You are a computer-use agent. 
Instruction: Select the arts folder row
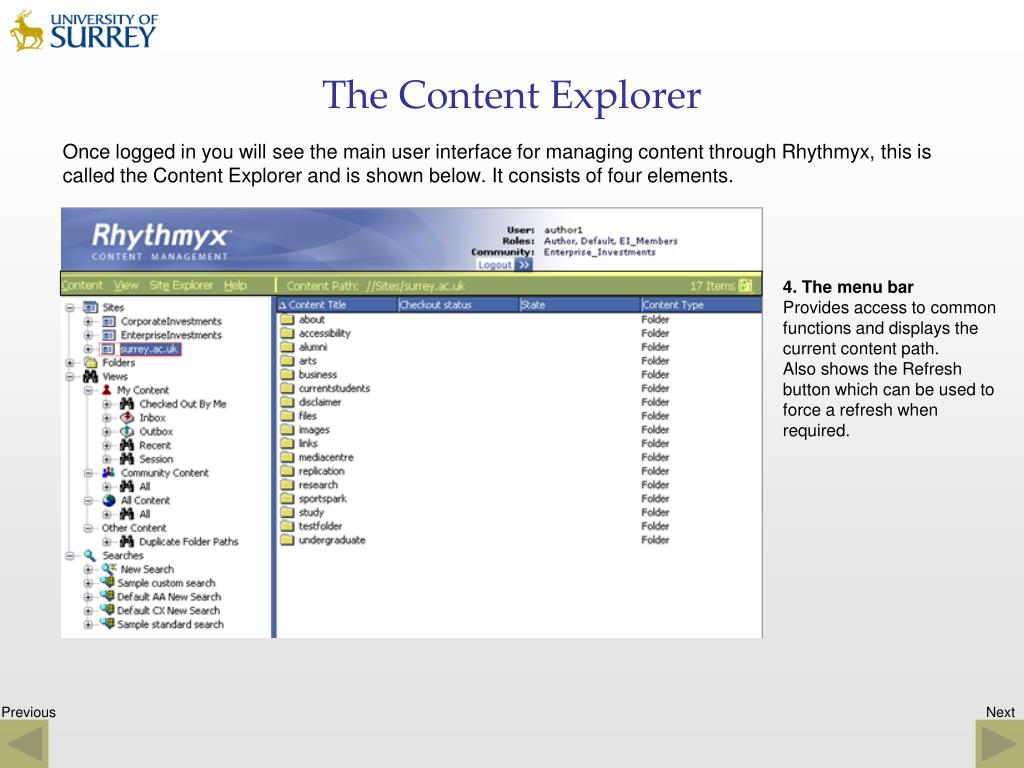[x=519, y=360]
